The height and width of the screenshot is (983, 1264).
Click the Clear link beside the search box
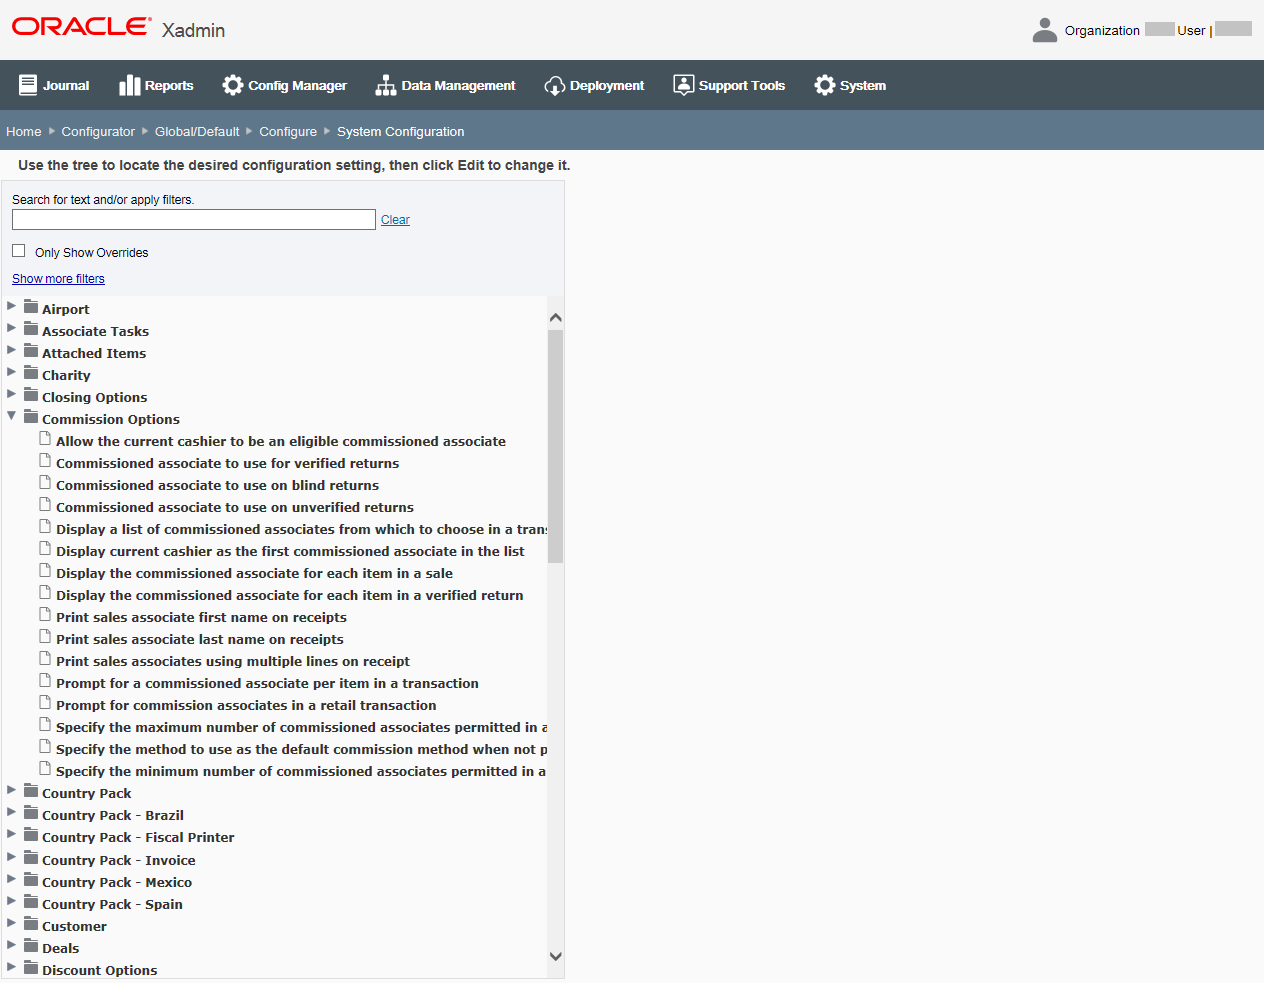394,219
